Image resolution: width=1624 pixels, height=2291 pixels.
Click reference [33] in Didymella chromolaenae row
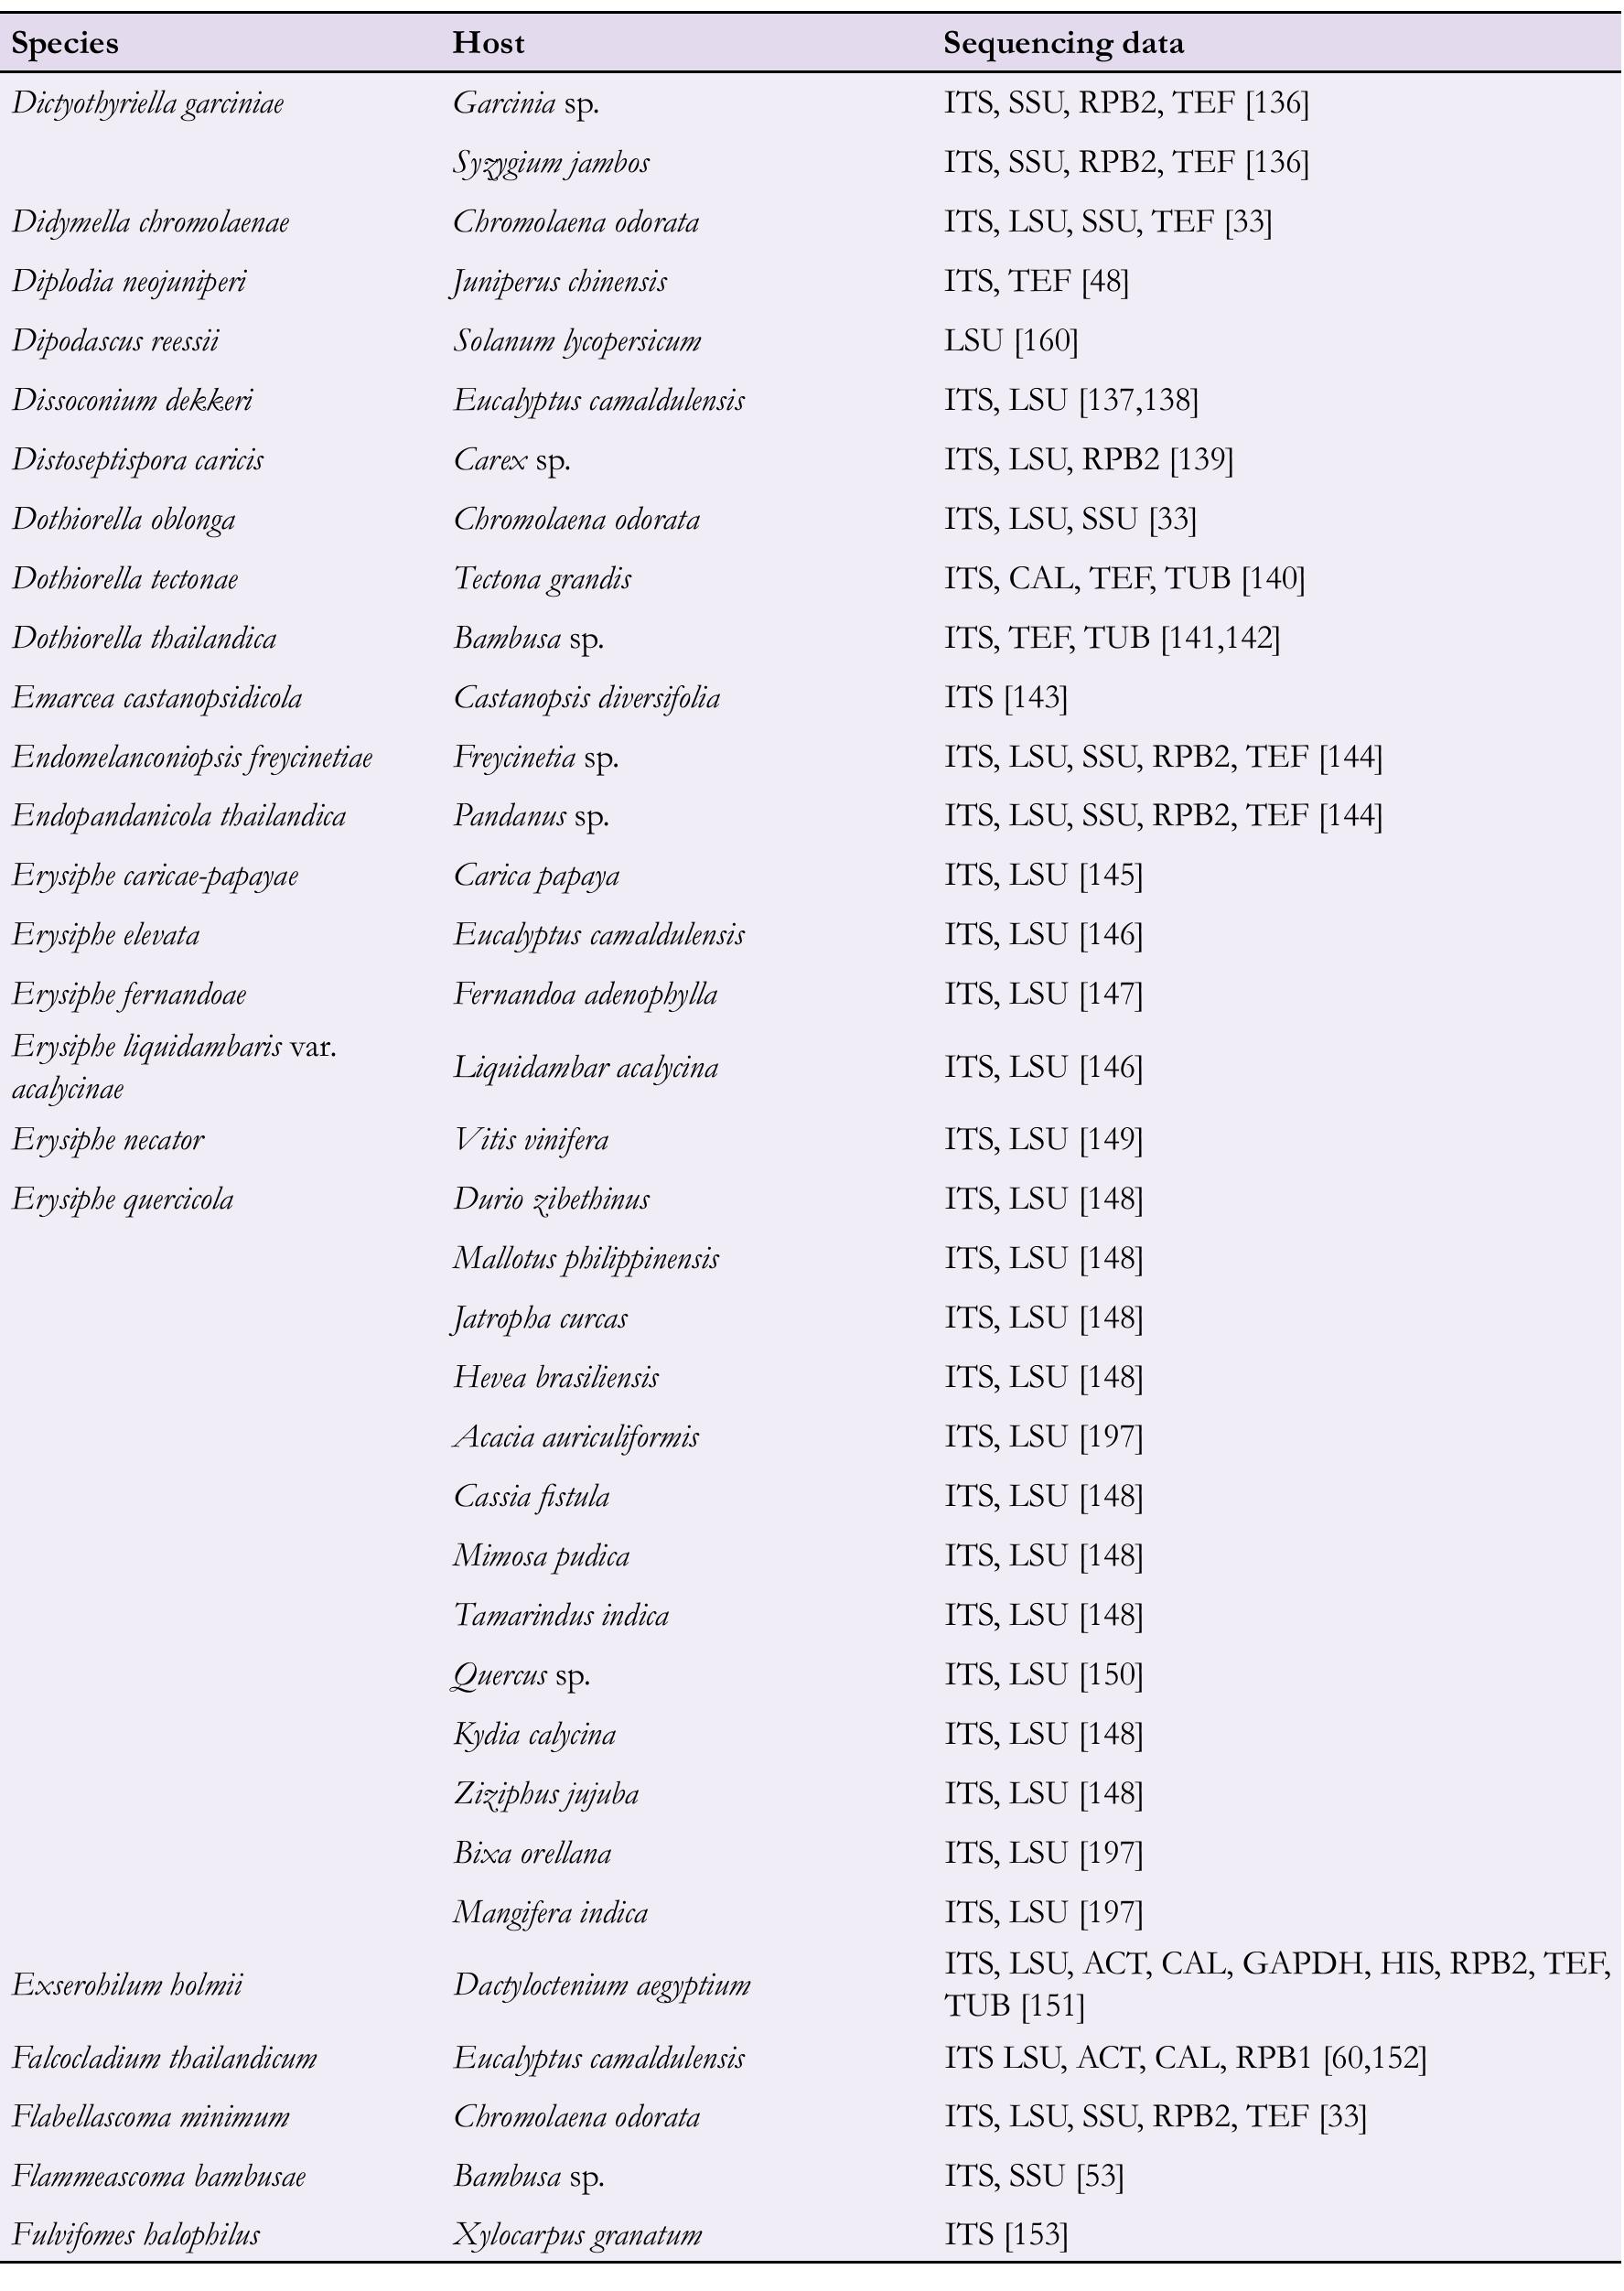1248,222
